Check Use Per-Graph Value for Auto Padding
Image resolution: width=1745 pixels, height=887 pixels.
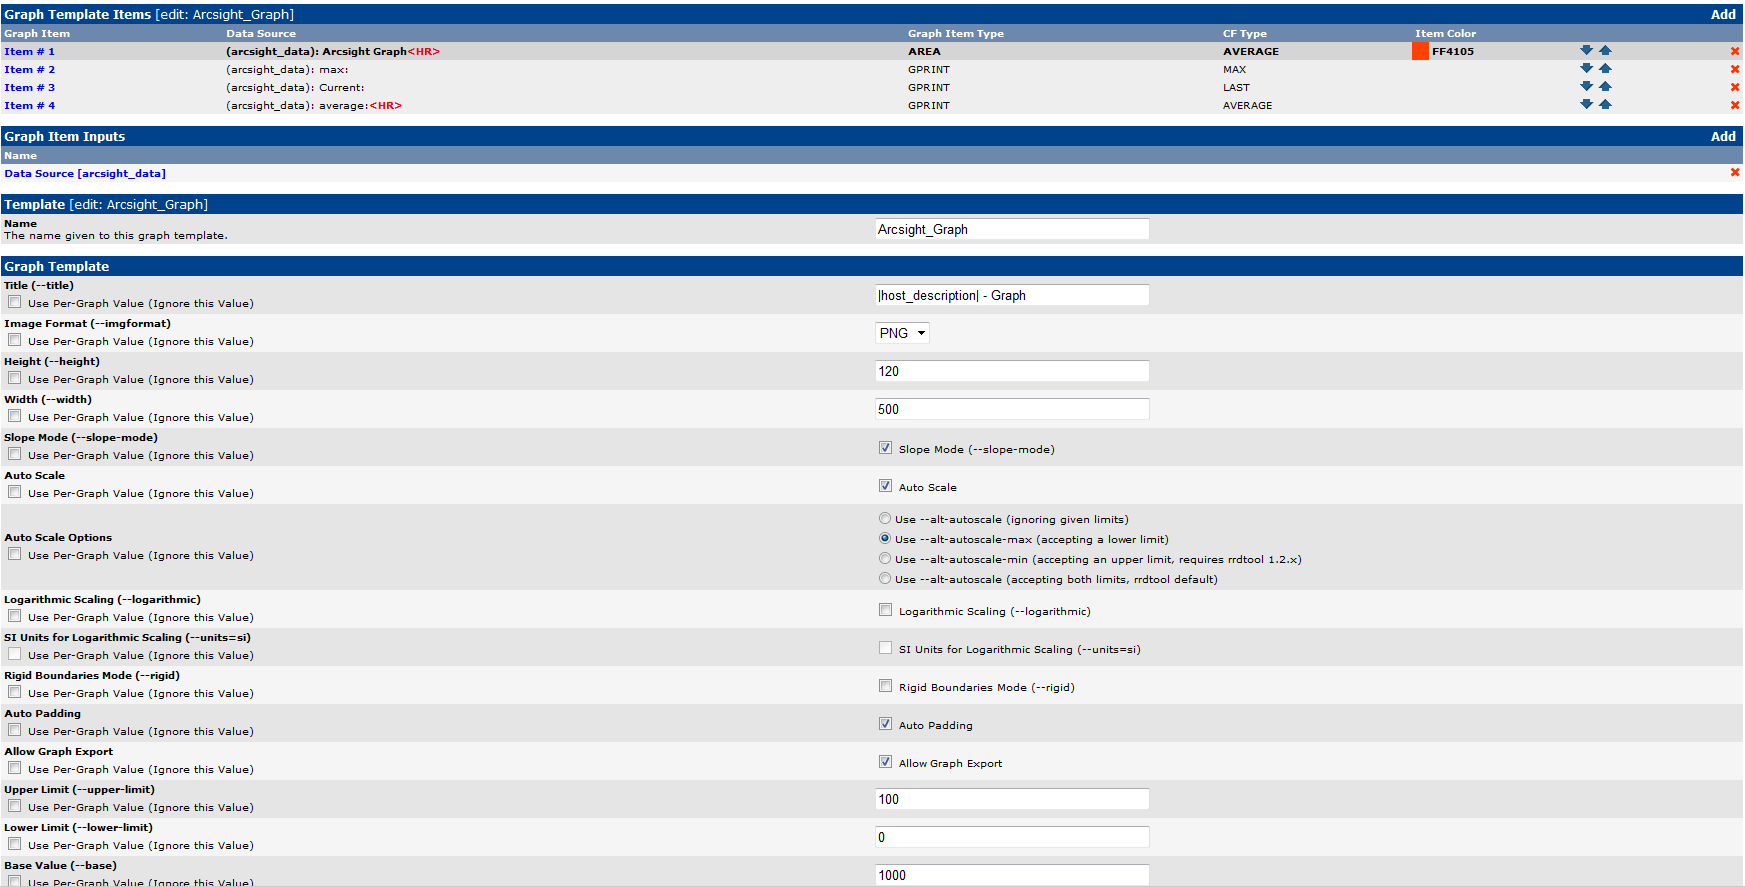click(14, 730)
